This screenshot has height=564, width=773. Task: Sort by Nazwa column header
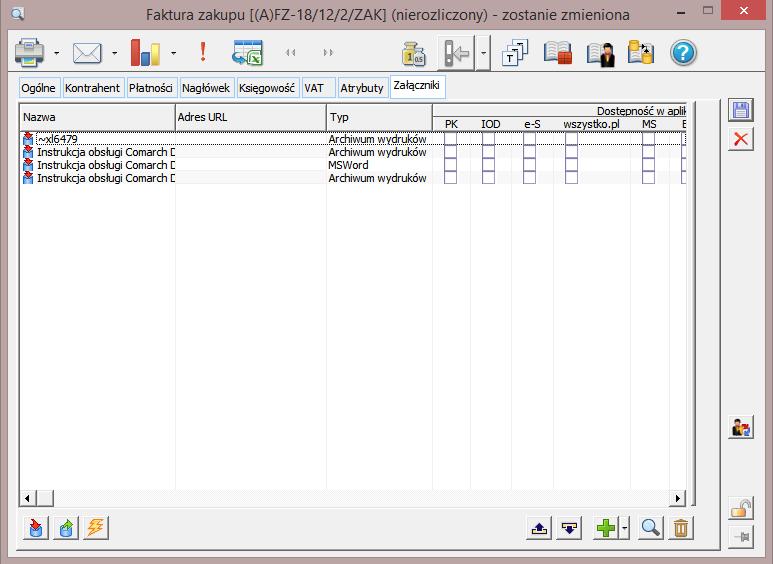98,117
